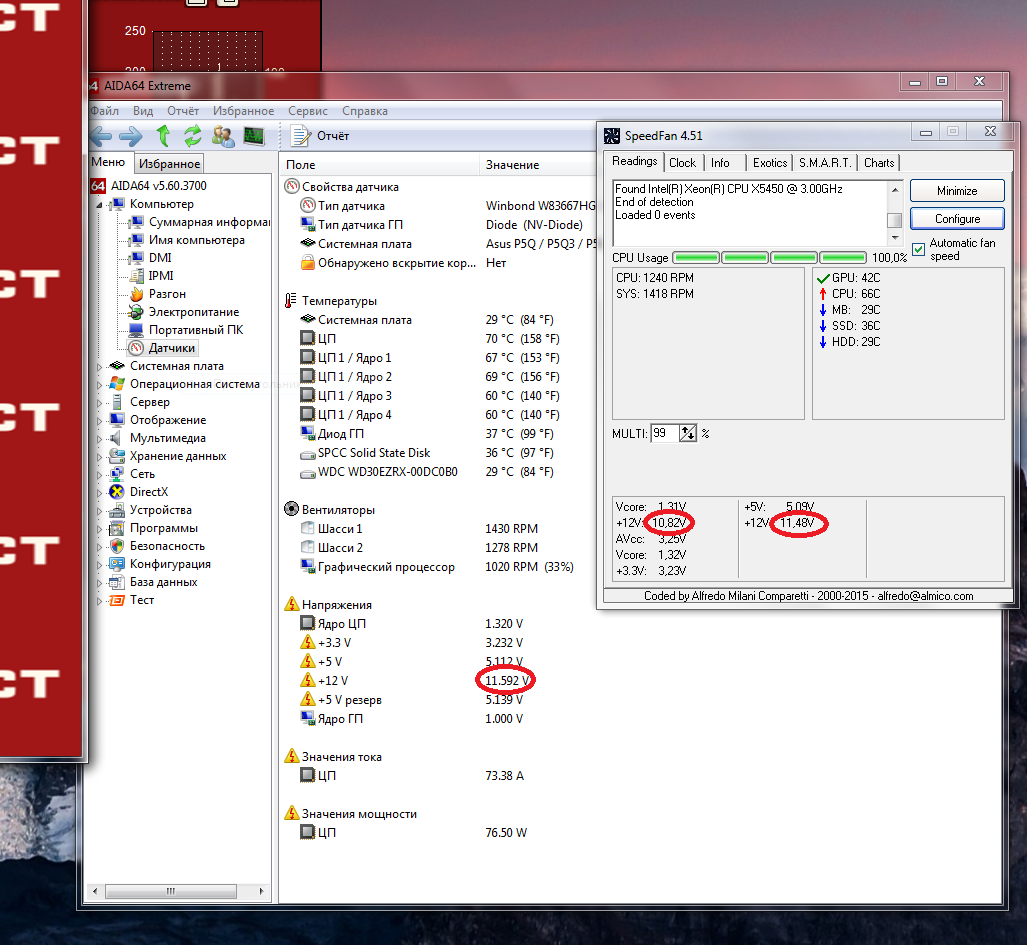This screenshot has height=945, width=1027.
Task: Click the MULTI value stepper arrows
Action: 688,434
